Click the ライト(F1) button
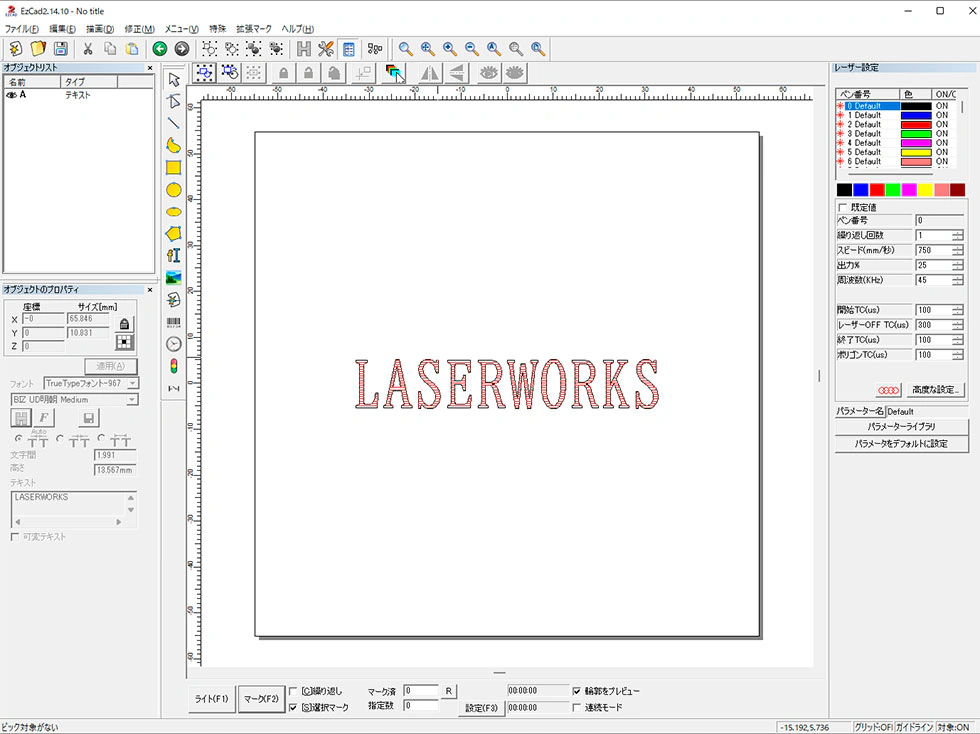 (211, 699)
